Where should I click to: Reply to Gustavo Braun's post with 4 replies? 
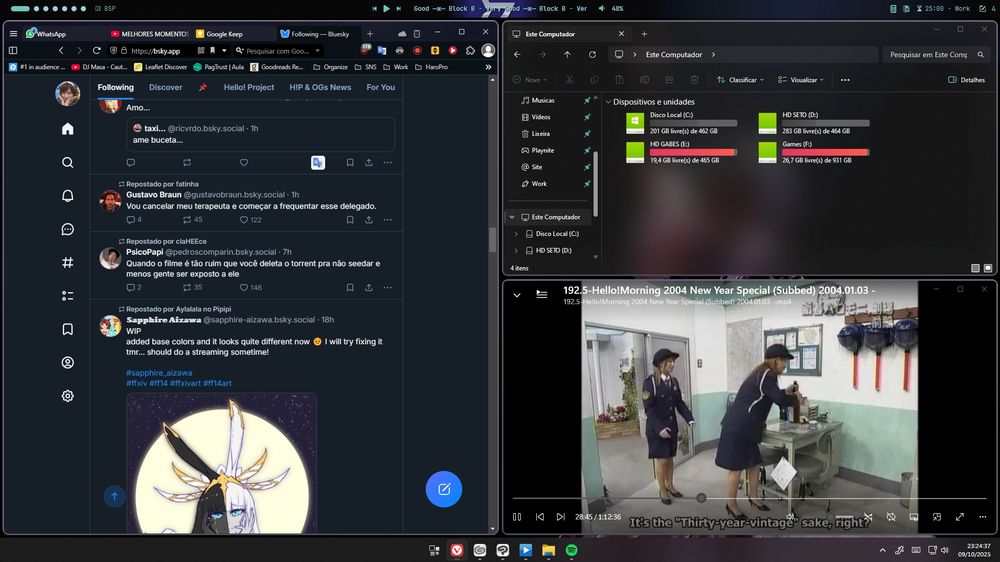(131, 219)
